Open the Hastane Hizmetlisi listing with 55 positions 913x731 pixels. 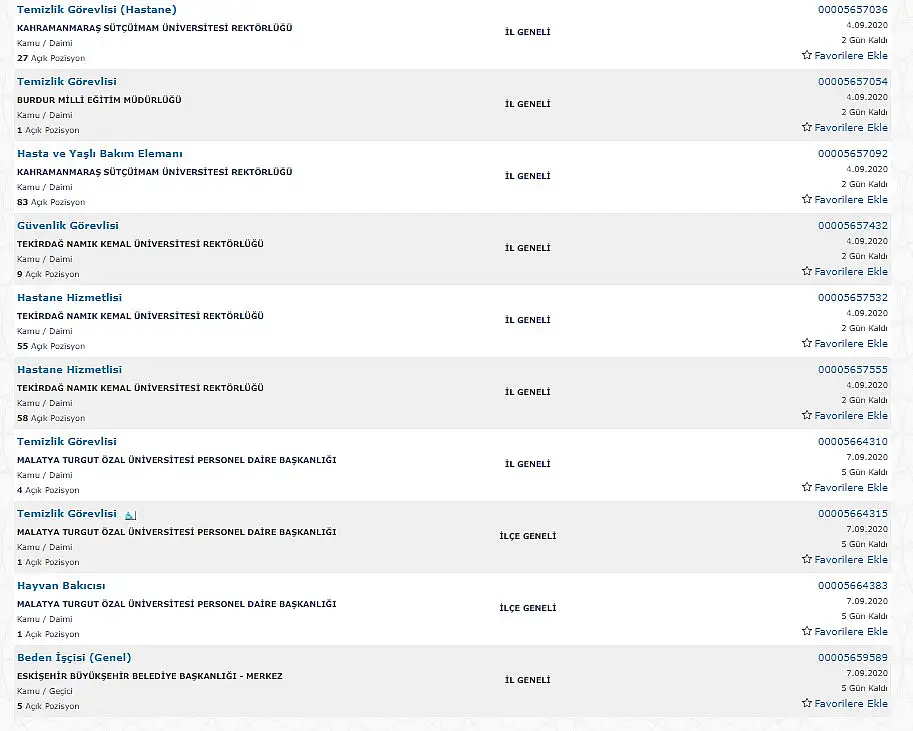69,298
